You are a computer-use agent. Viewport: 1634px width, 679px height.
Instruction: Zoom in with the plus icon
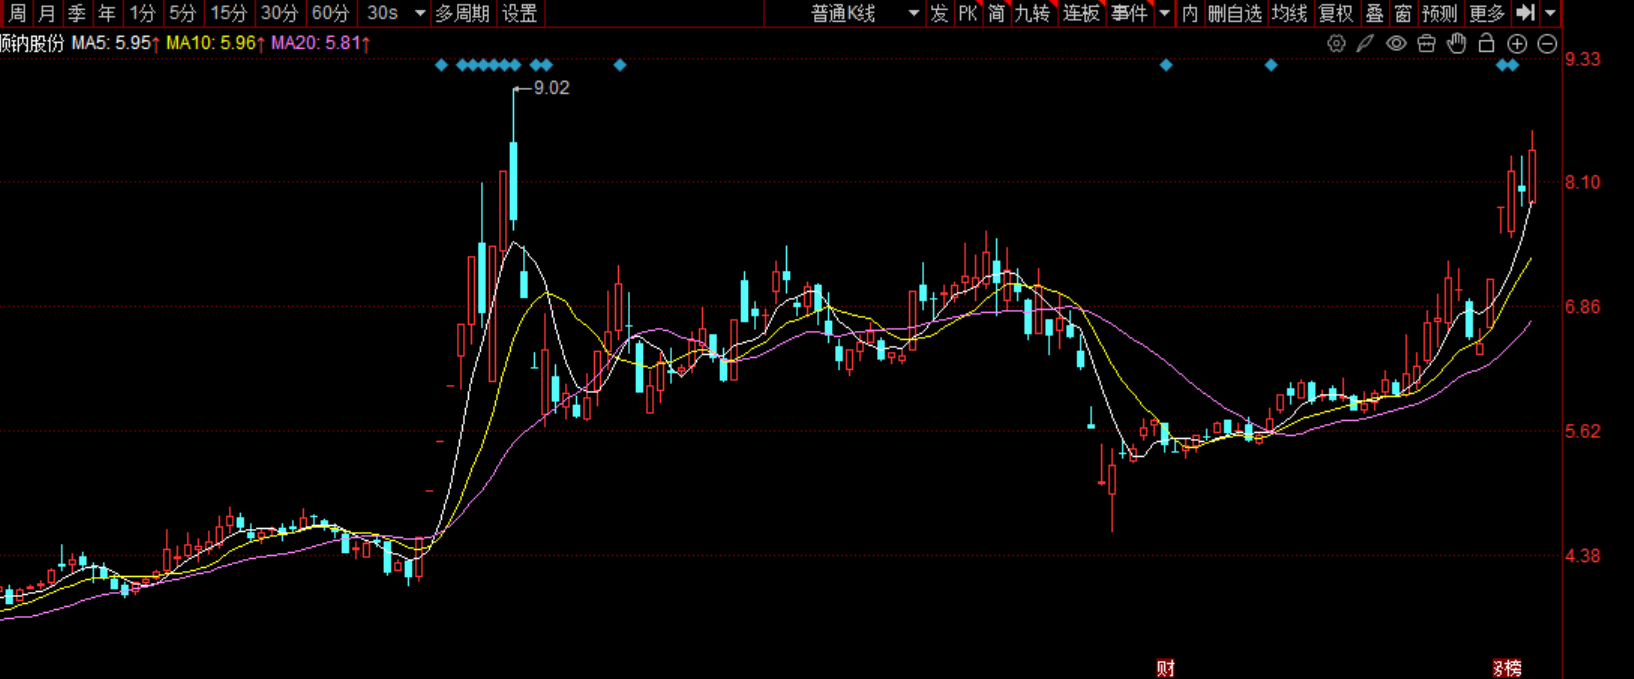click(x=1517, y=44)
